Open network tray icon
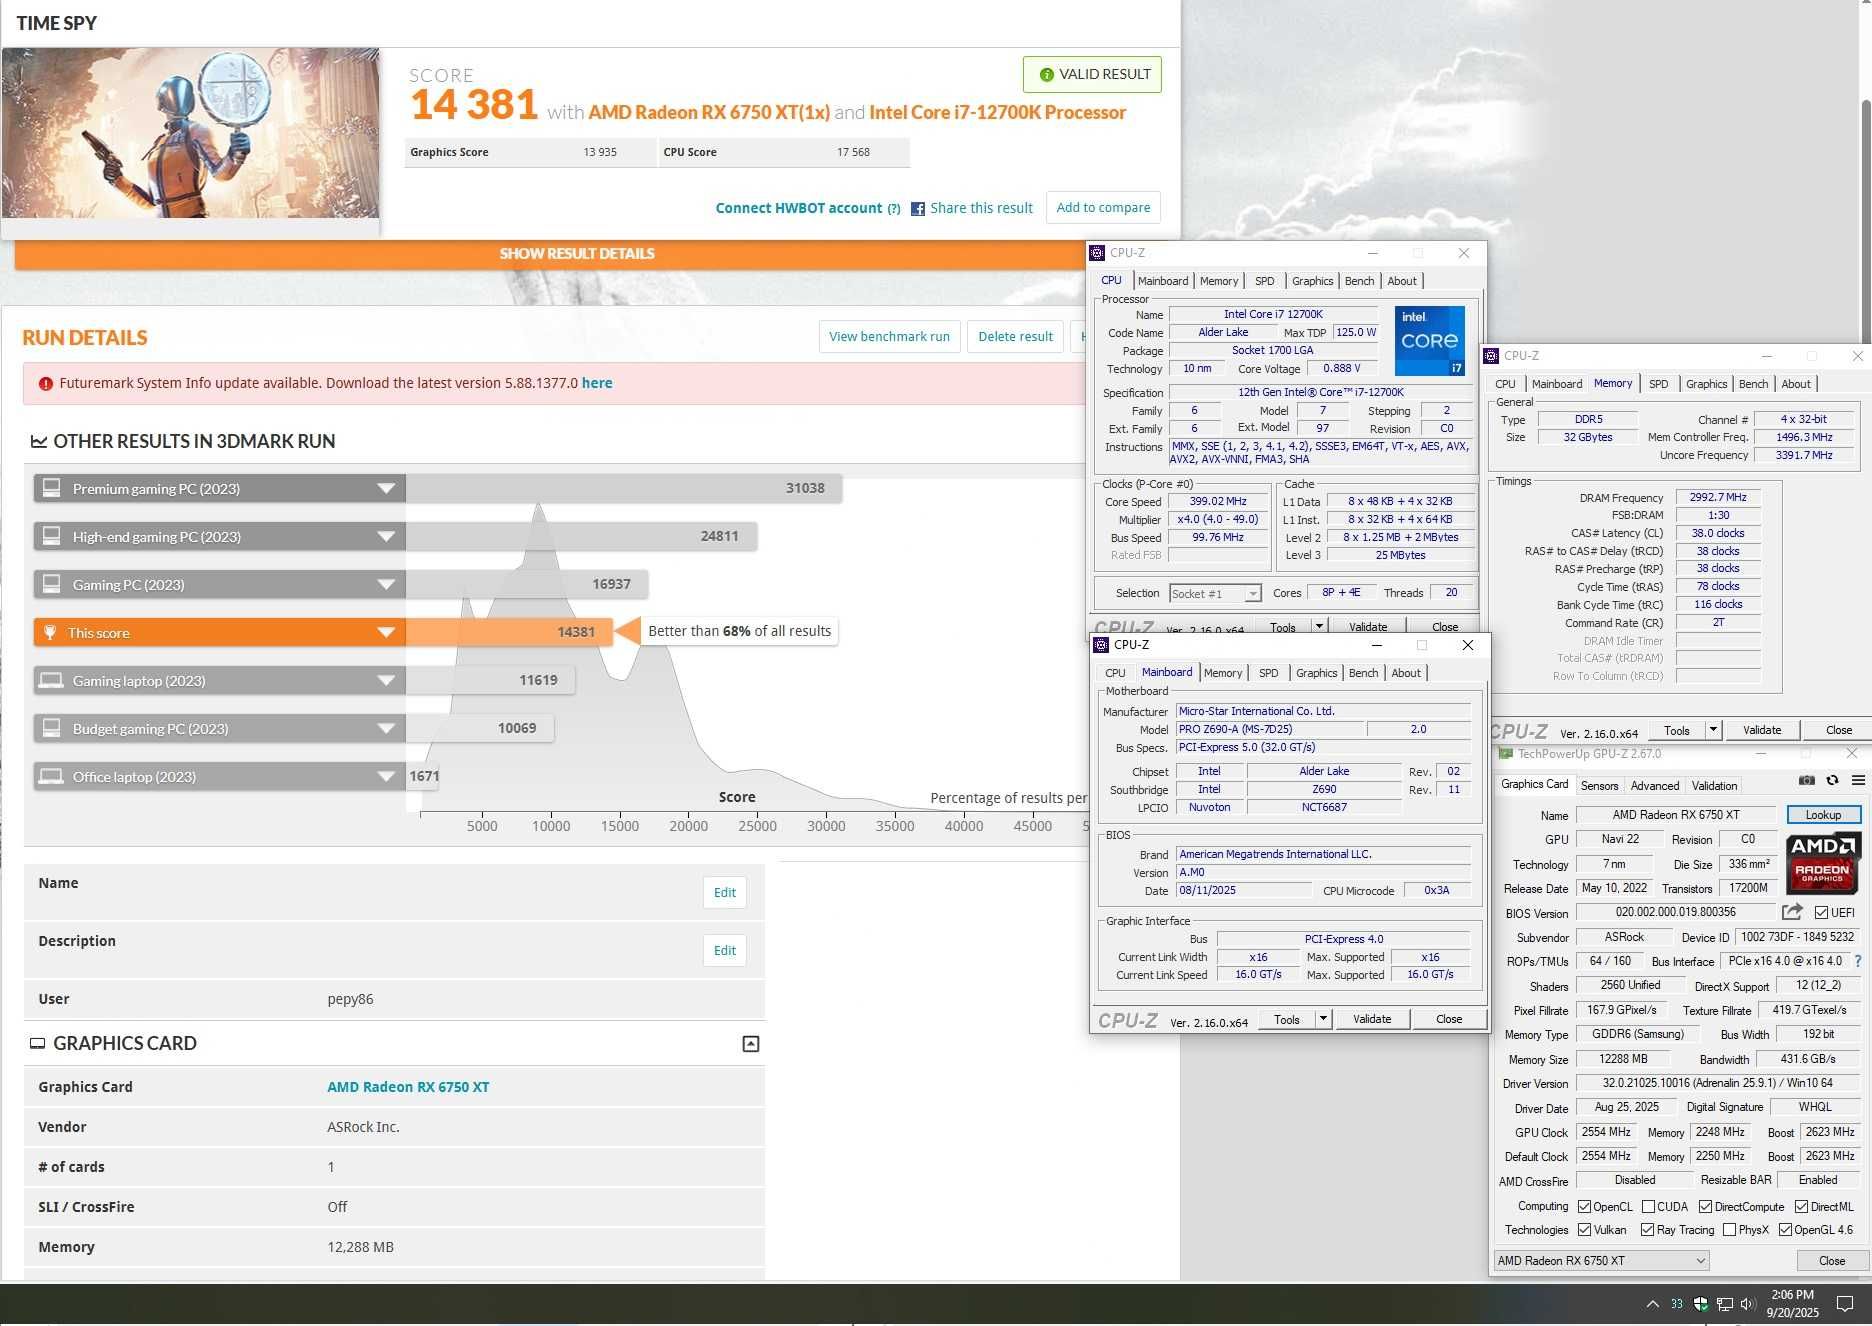Image resolution: width=1872 pixels, height=1326 pixels. coord(1724,1303)
